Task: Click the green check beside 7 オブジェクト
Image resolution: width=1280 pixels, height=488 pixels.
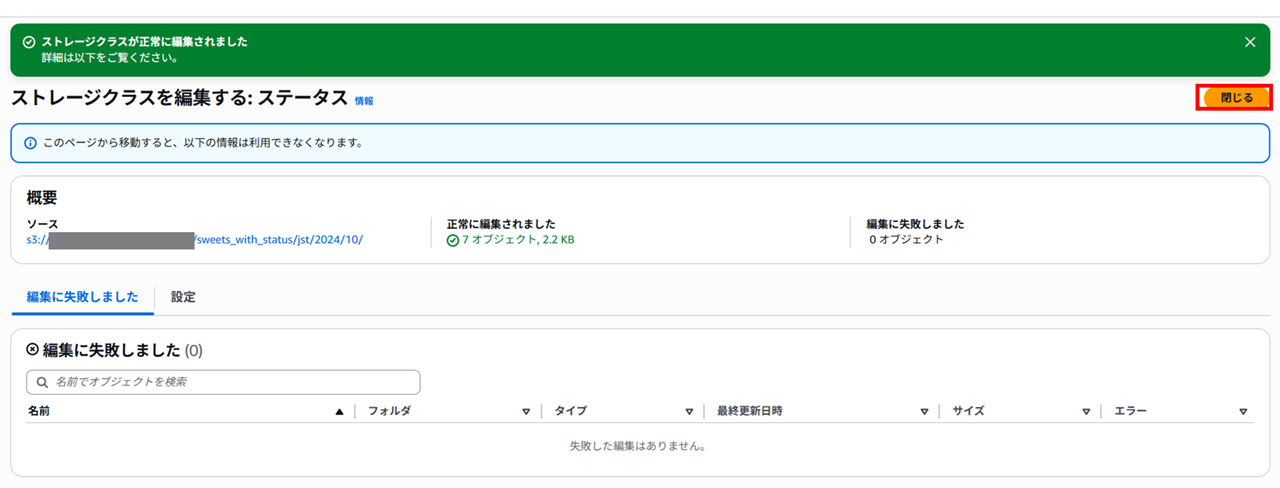Action: pos(452,240)
